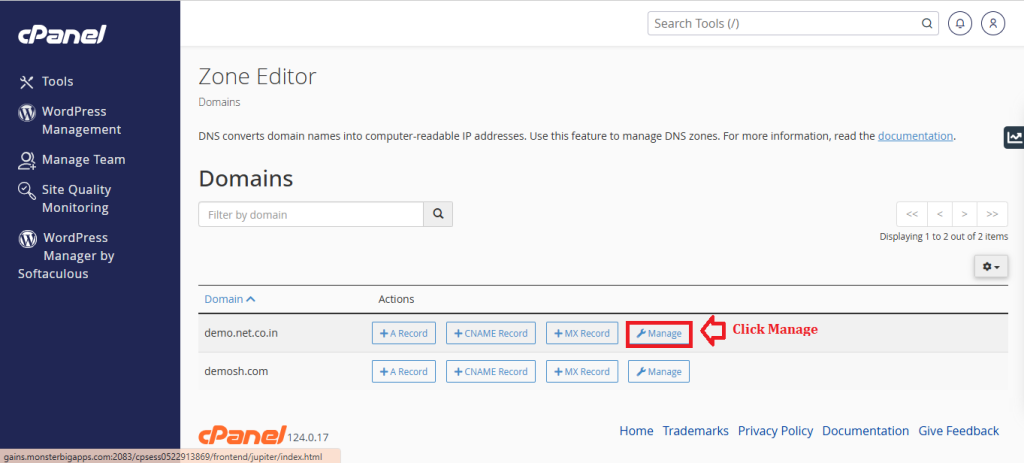Open the Home footer link
The height and width of the screenshot is (463, 1024).
[x=636, y=431]
